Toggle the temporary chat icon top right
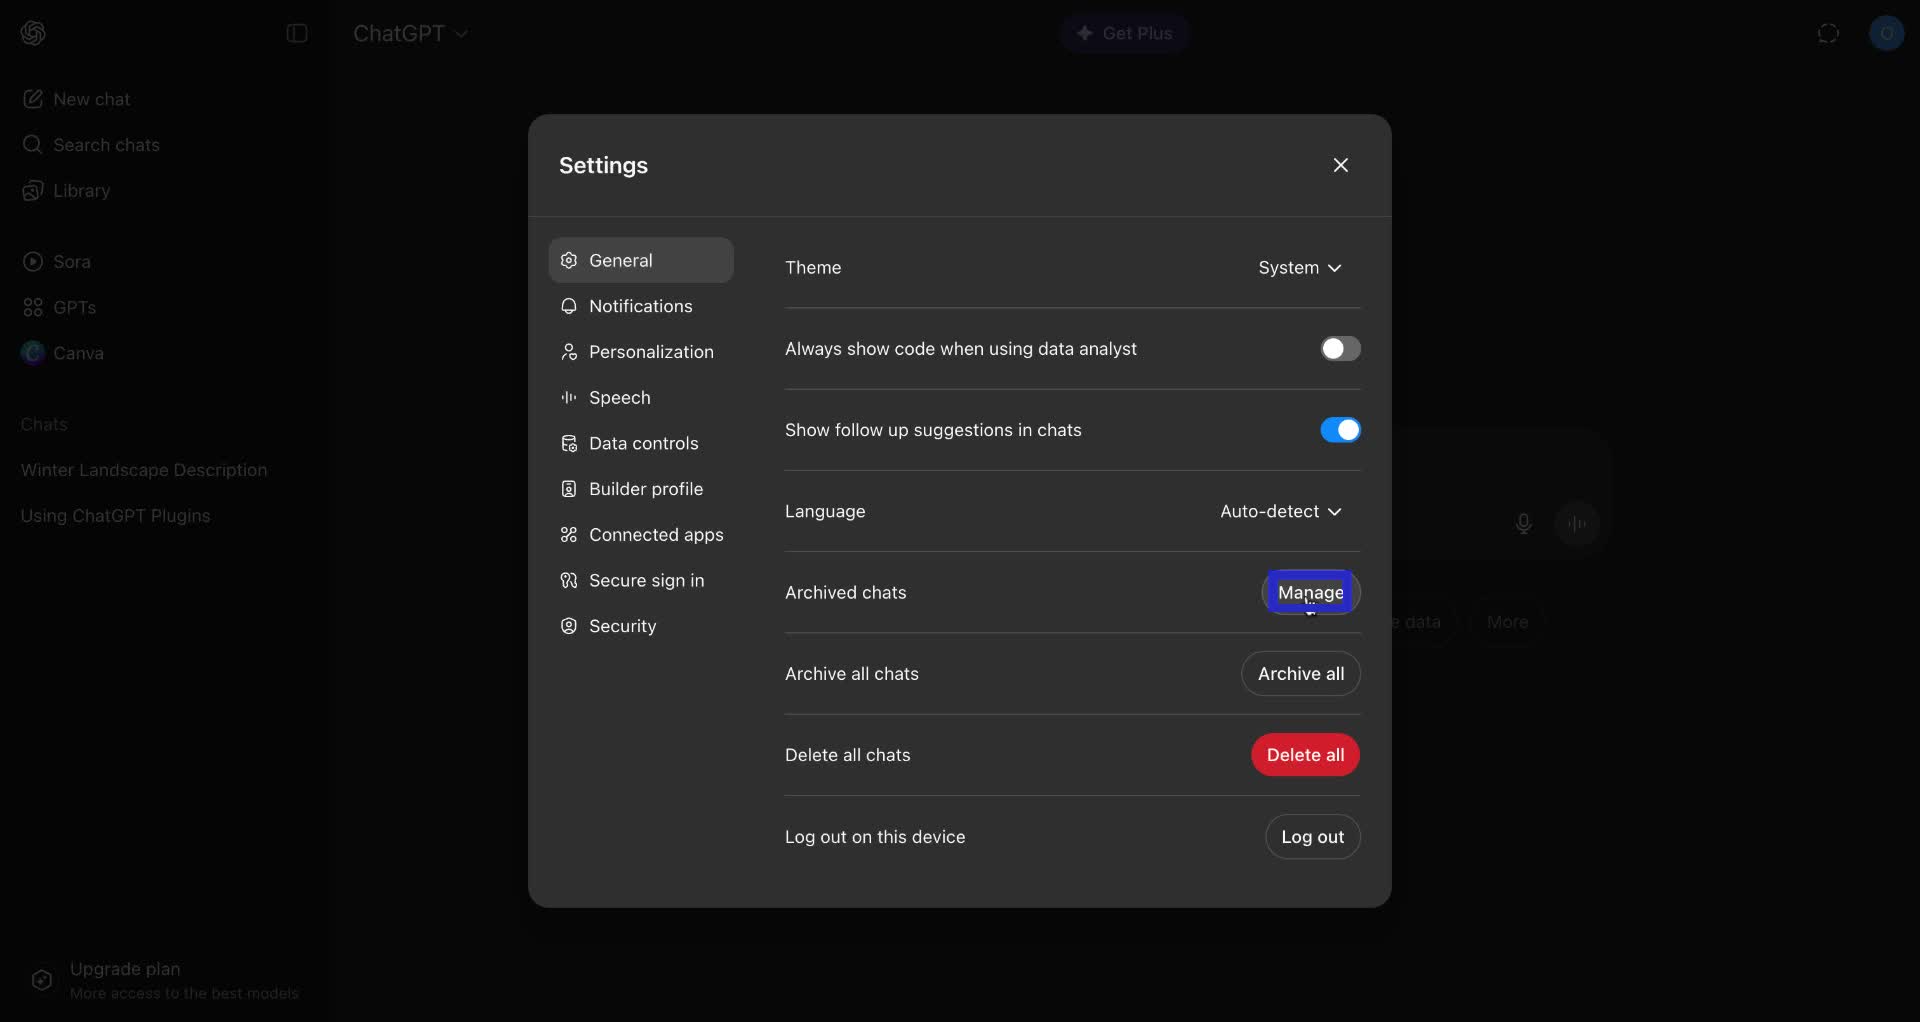 click(1828, 33)
